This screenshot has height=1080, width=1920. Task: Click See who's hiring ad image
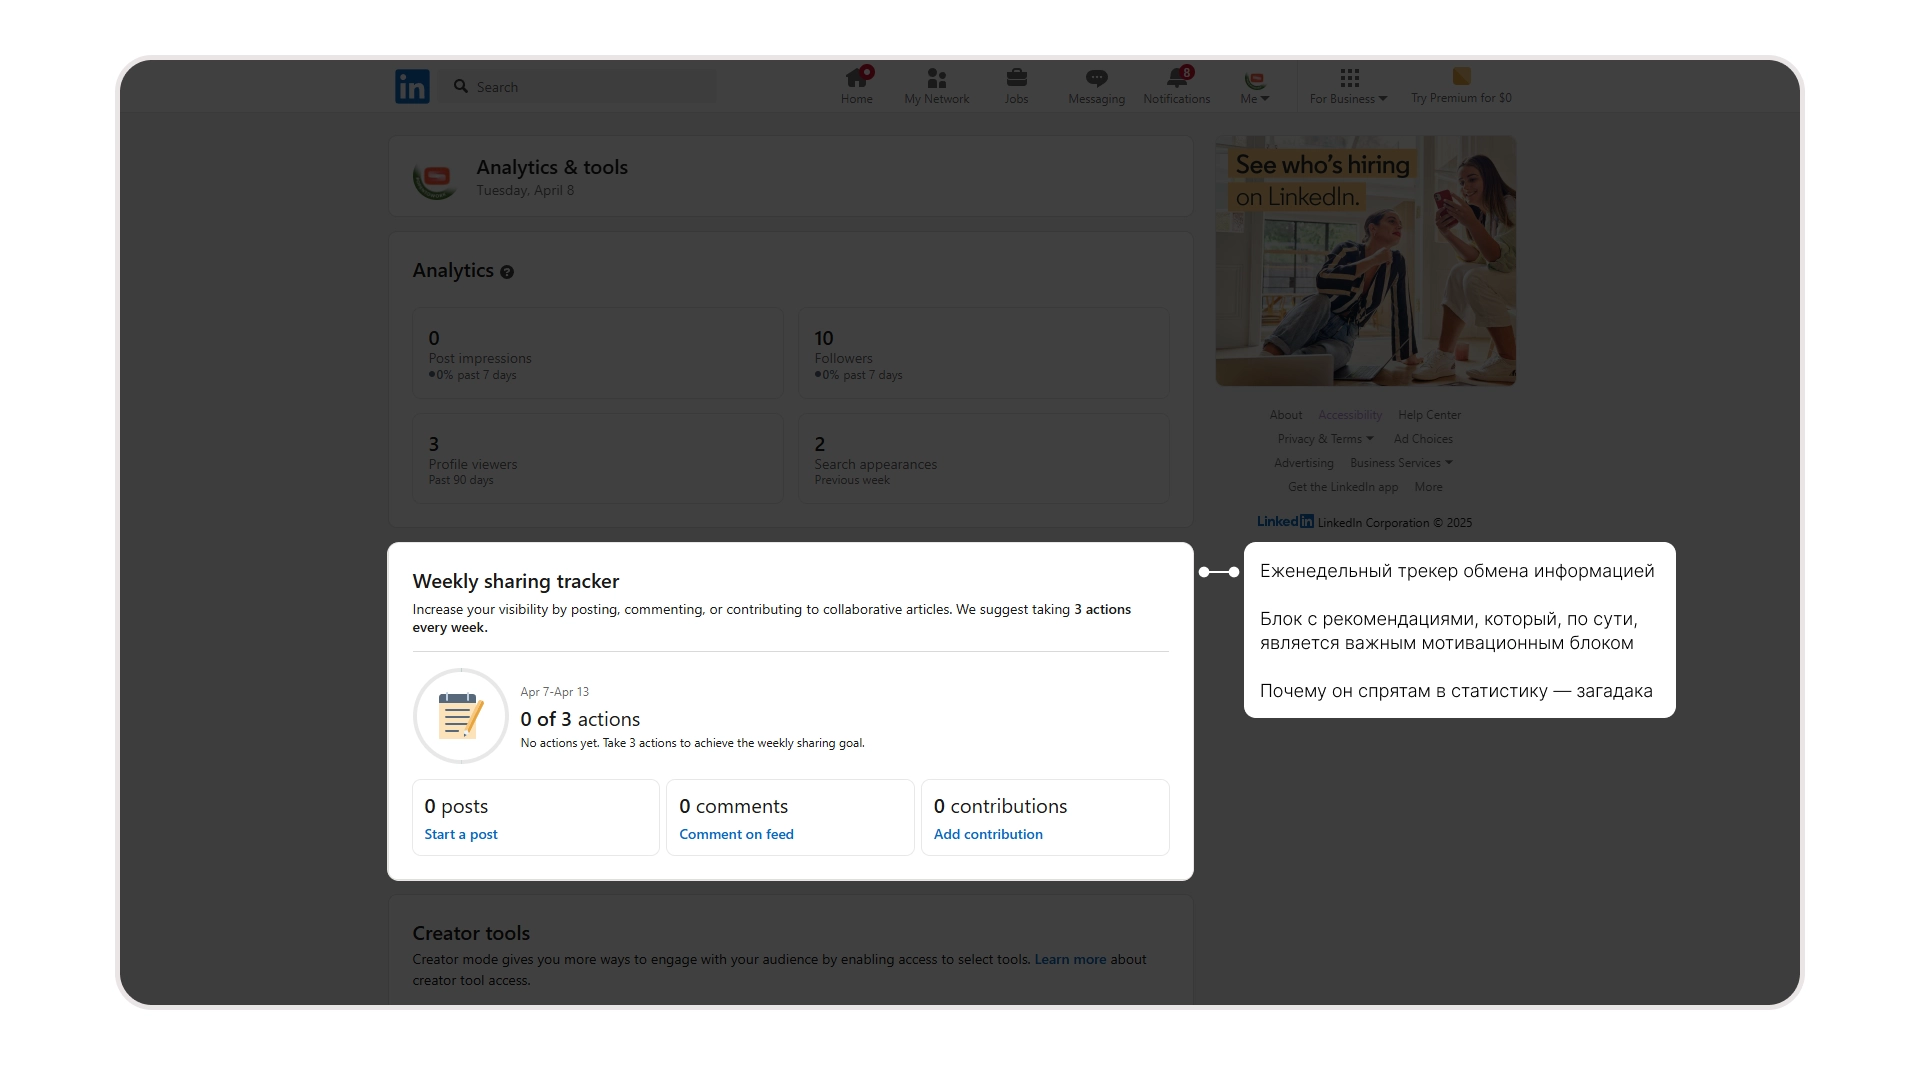pyautogui.click(x=1365, y=262)
